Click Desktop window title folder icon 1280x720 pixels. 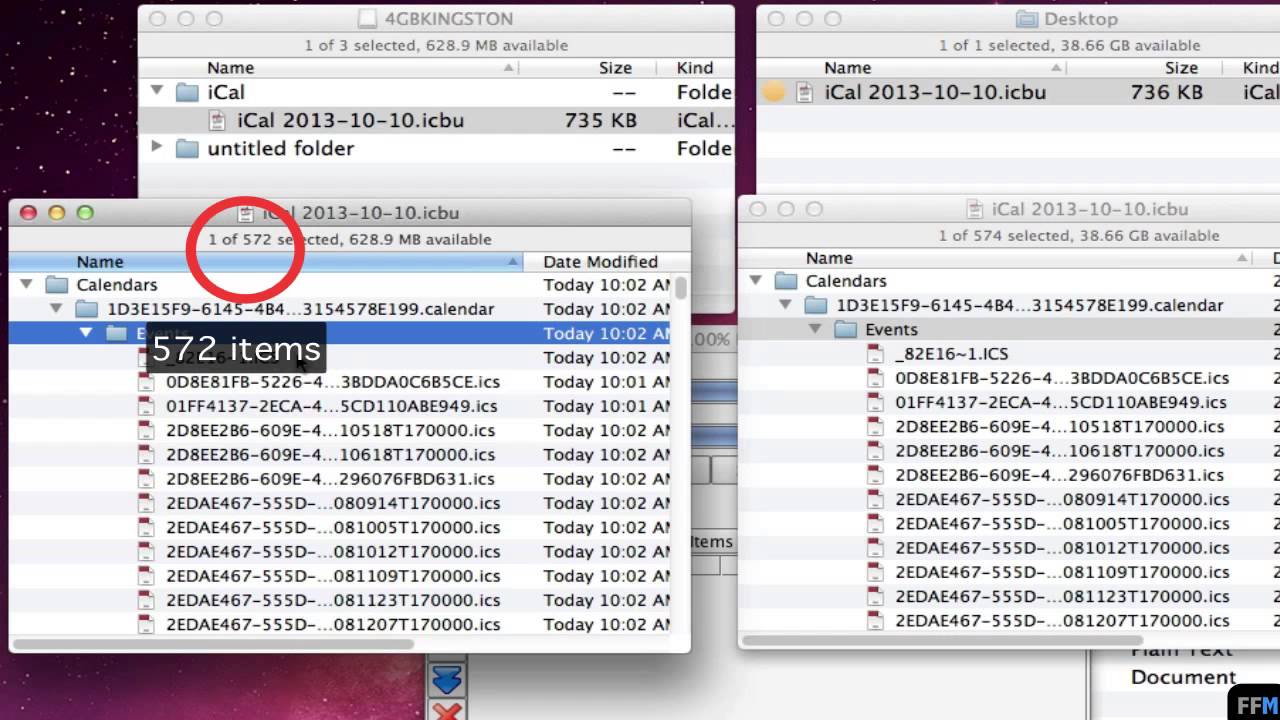[x=1027, y=19]
